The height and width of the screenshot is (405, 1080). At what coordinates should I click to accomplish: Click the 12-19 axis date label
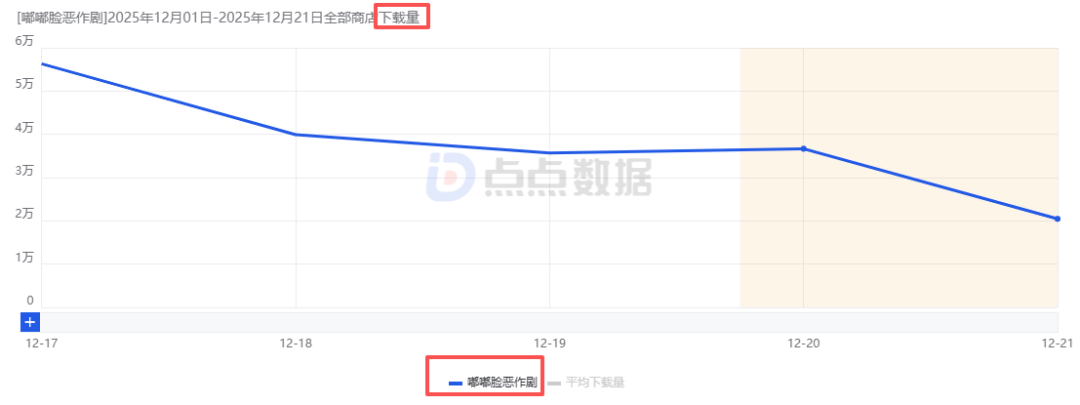tap(549, 343)
